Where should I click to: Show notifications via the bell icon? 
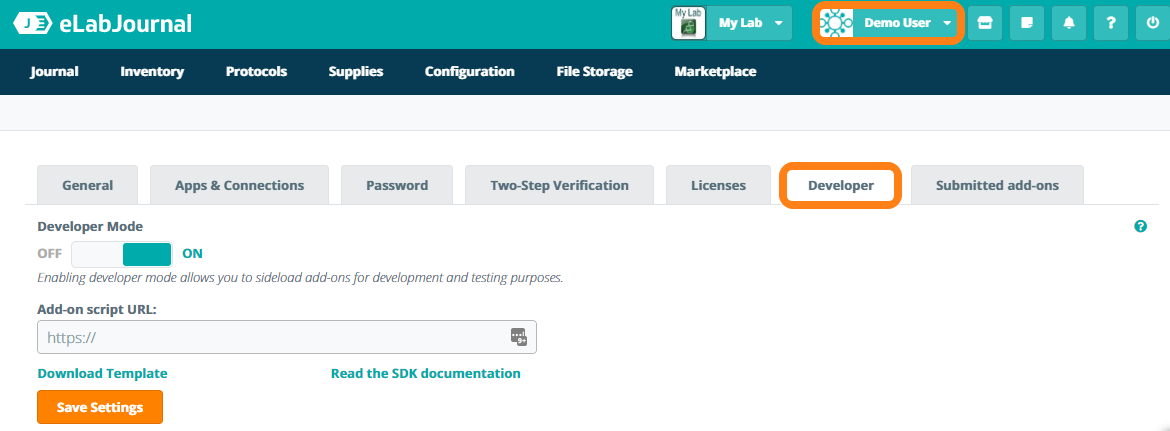pos(1069,23)
